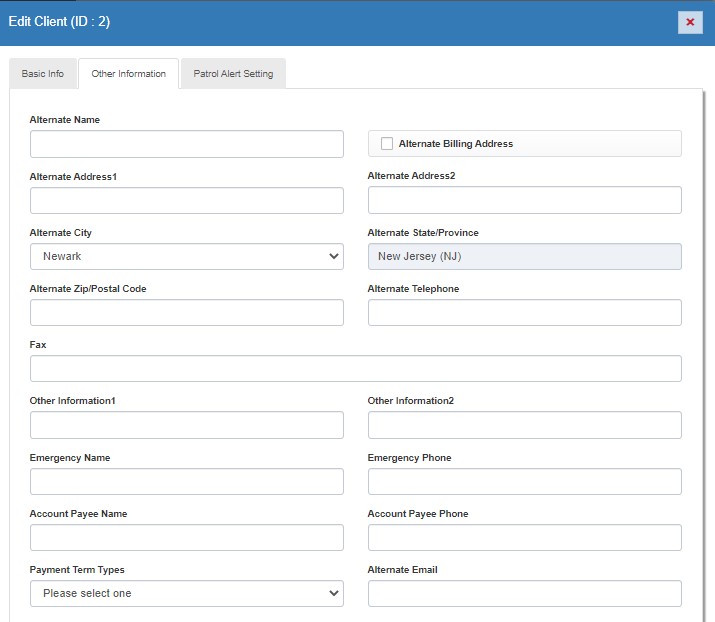Click the Alternate State/Province field
715x622 pixels.
(x=524, y=257)
